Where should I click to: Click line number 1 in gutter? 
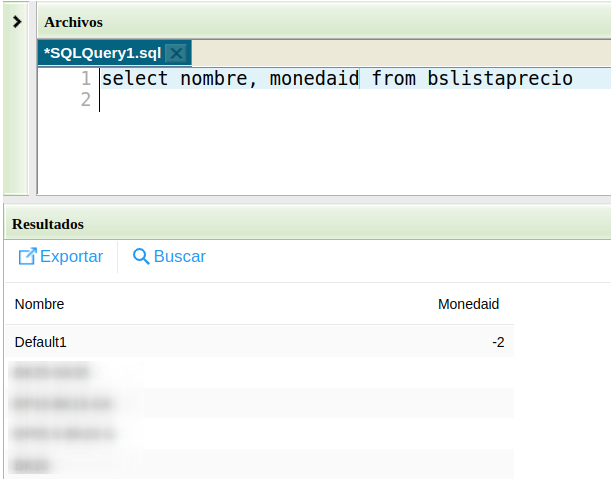(x=86, y=78)
